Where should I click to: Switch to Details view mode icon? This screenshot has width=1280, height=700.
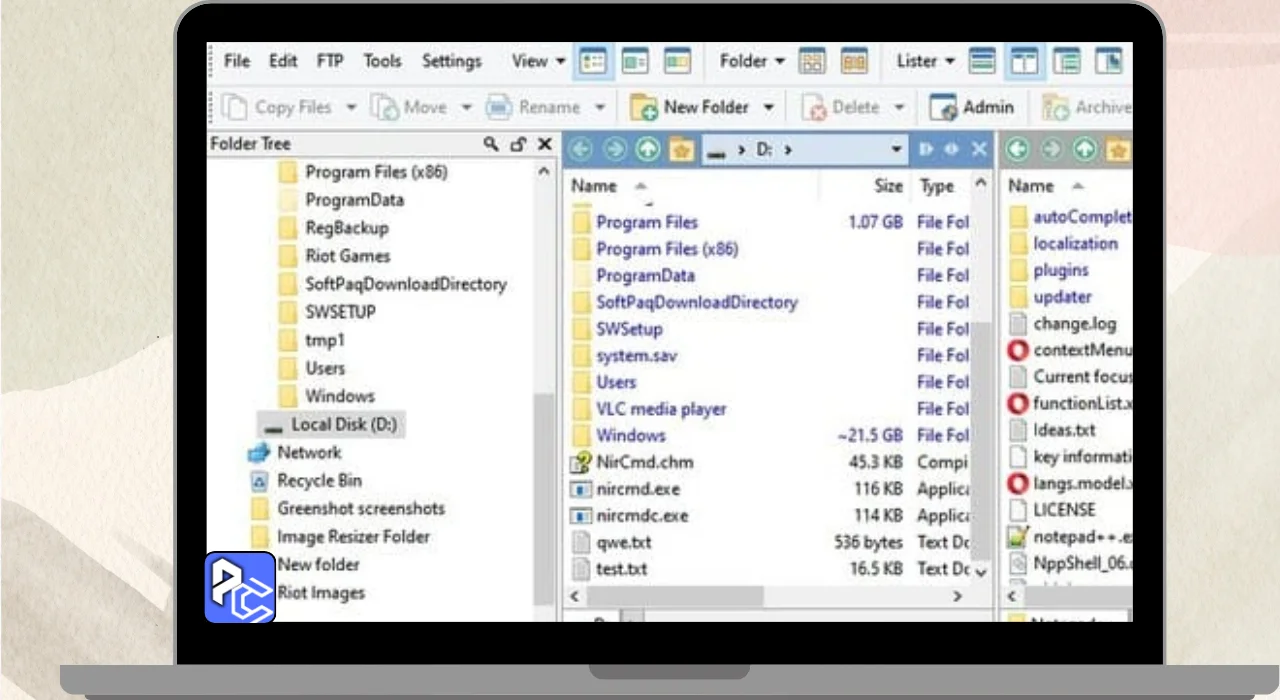[x=593, y=61]
